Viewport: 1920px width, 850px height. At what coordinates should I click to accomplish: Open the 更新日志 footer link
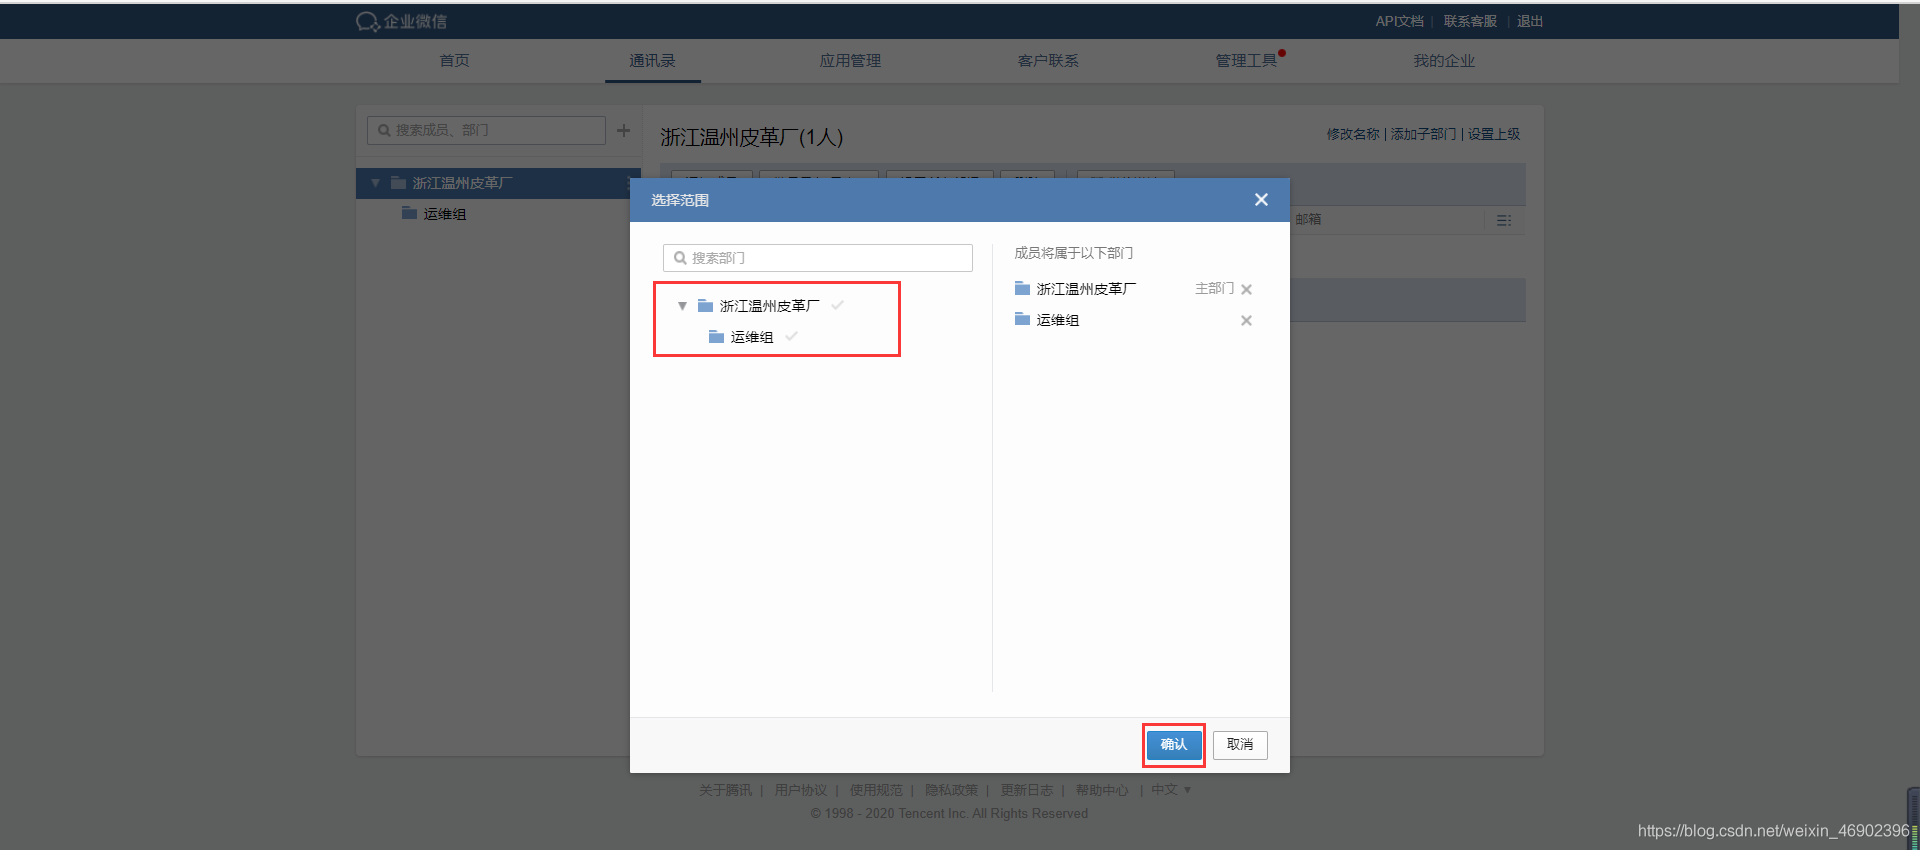pos(1027,790)
